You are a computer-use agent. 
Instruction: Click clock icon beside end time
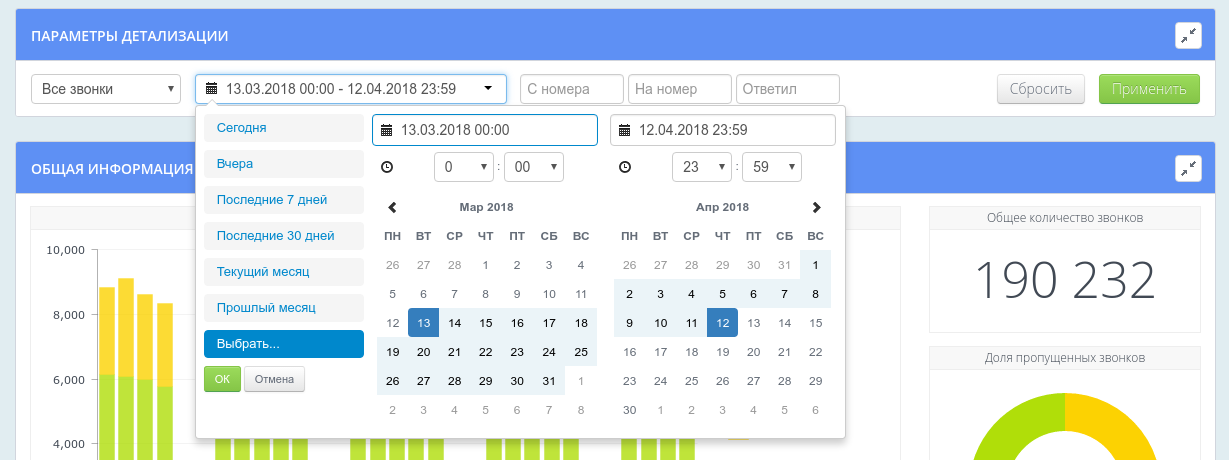625,167
